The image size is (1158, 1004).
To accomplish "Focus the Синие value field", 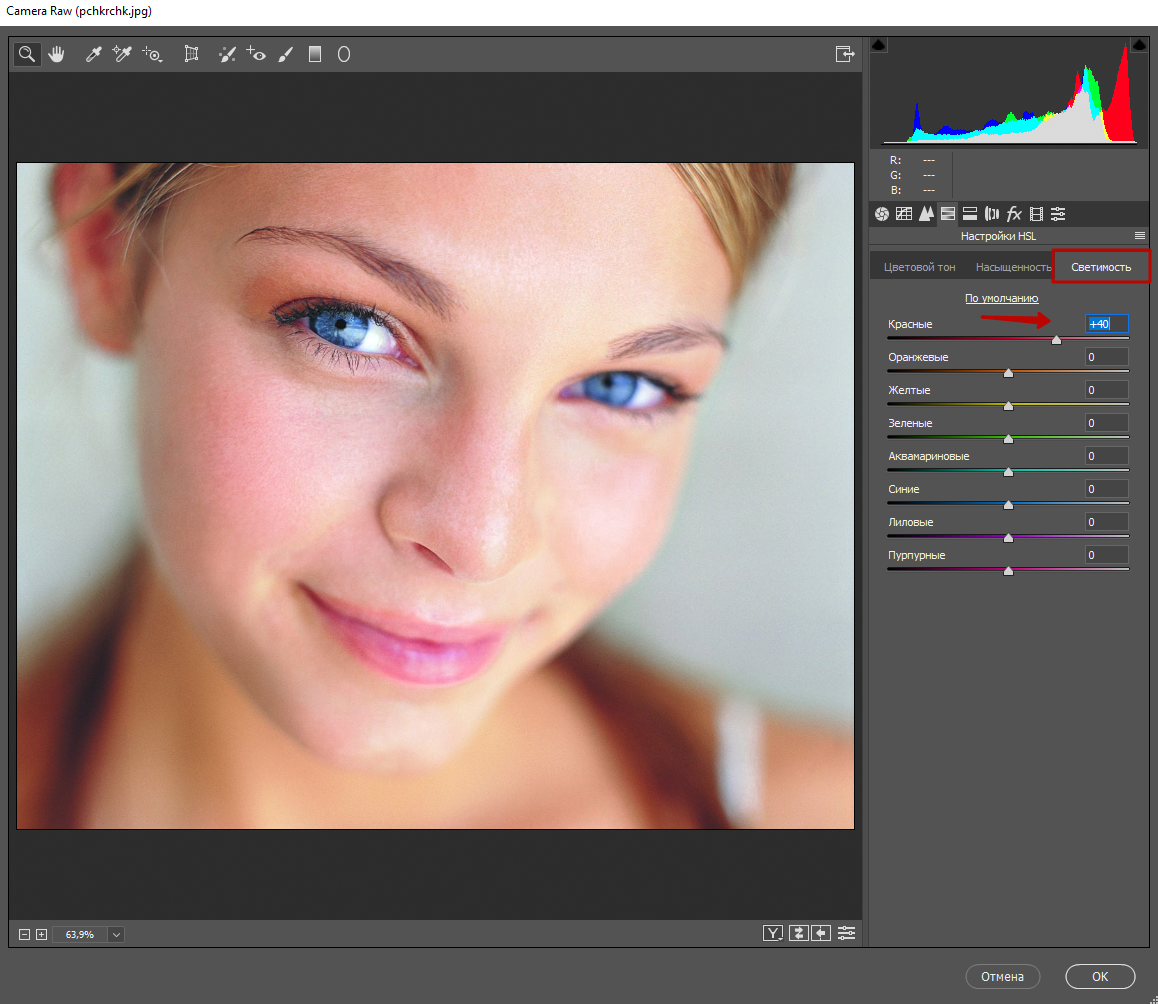I will 1106,489.
